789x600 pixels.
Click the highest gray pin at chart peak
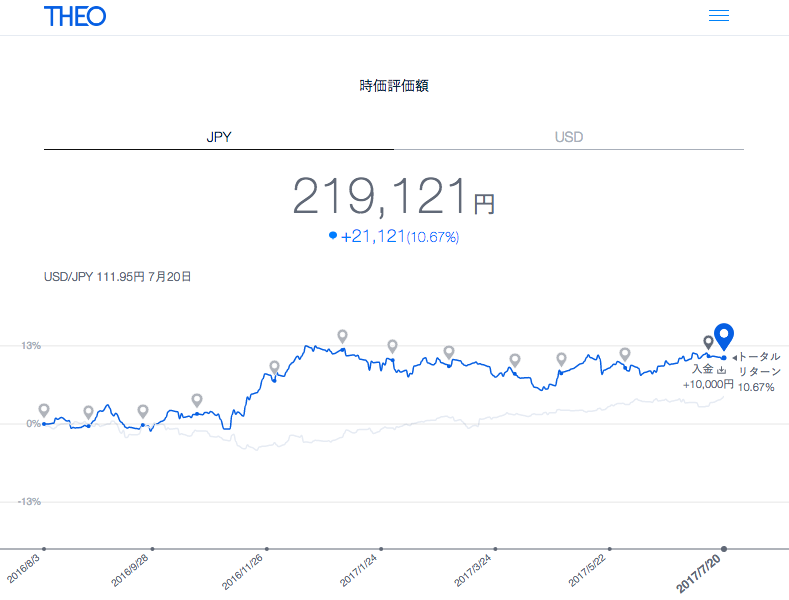tap(342, 336)
